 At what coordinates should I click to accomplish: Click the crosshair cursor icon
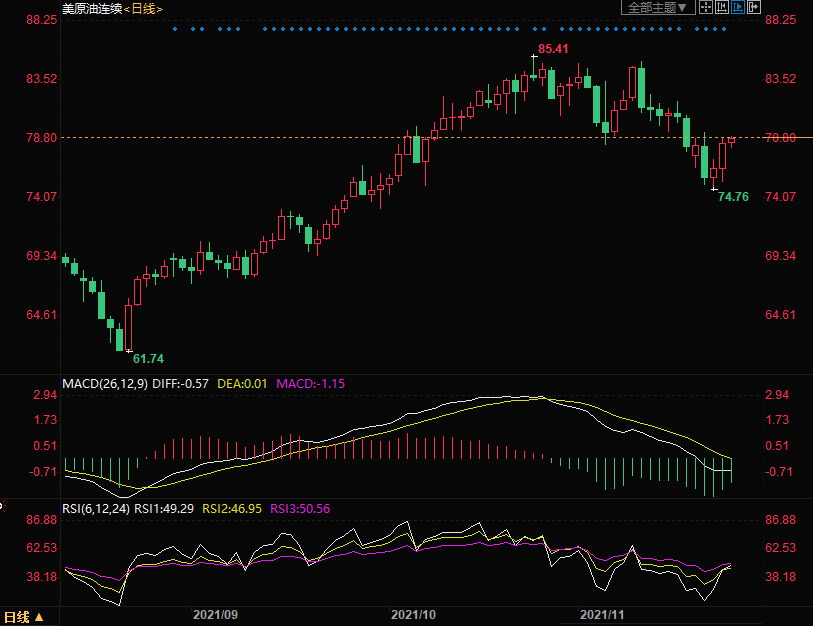(705, 8)
